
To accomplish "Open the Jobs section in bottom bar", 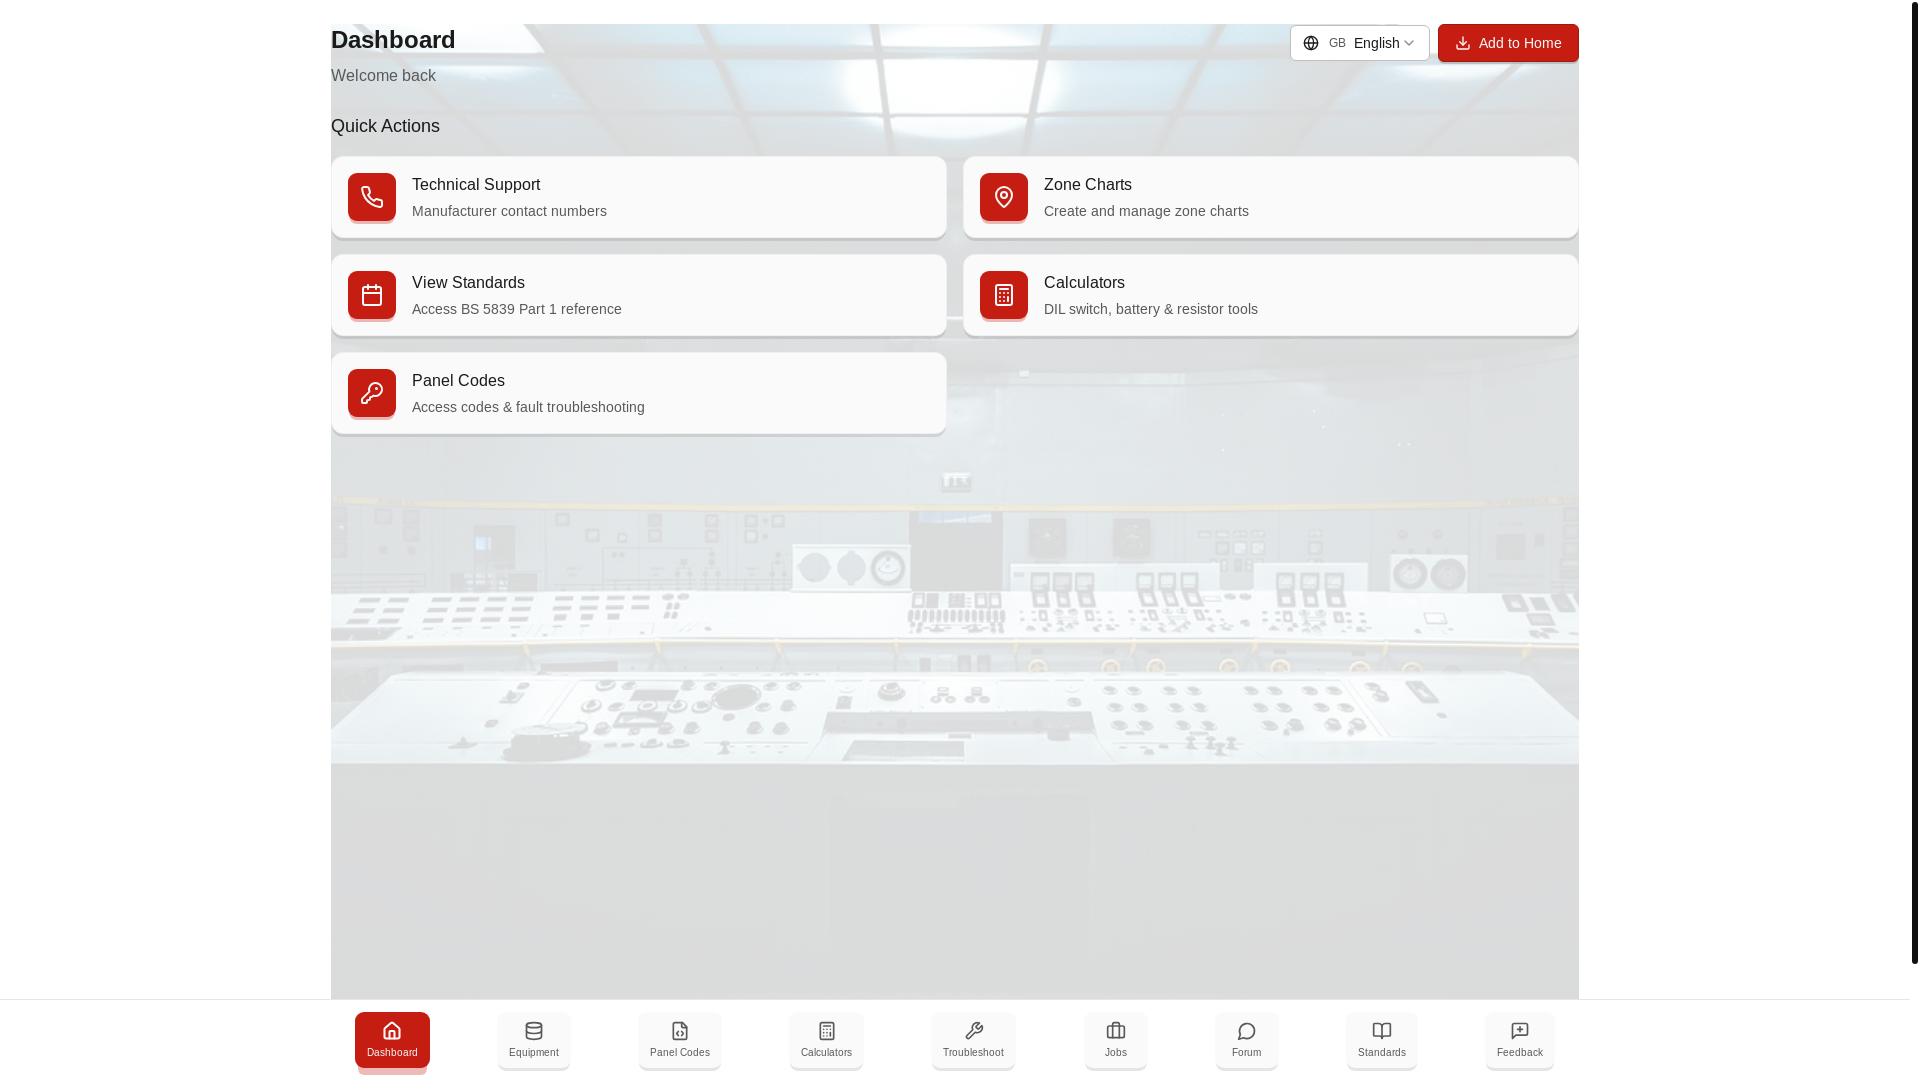I will [1116, 1040].
